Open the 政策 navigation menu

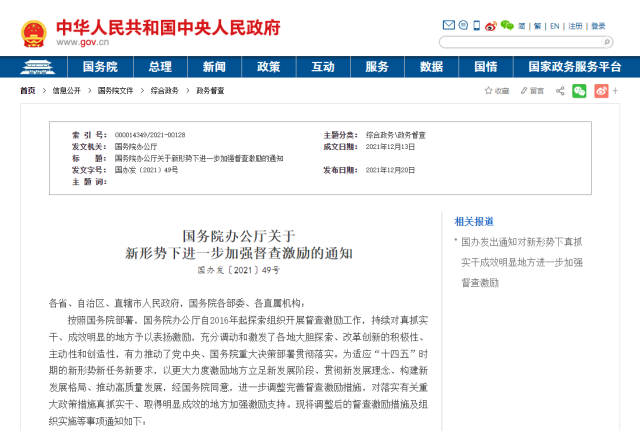[268, 66]
